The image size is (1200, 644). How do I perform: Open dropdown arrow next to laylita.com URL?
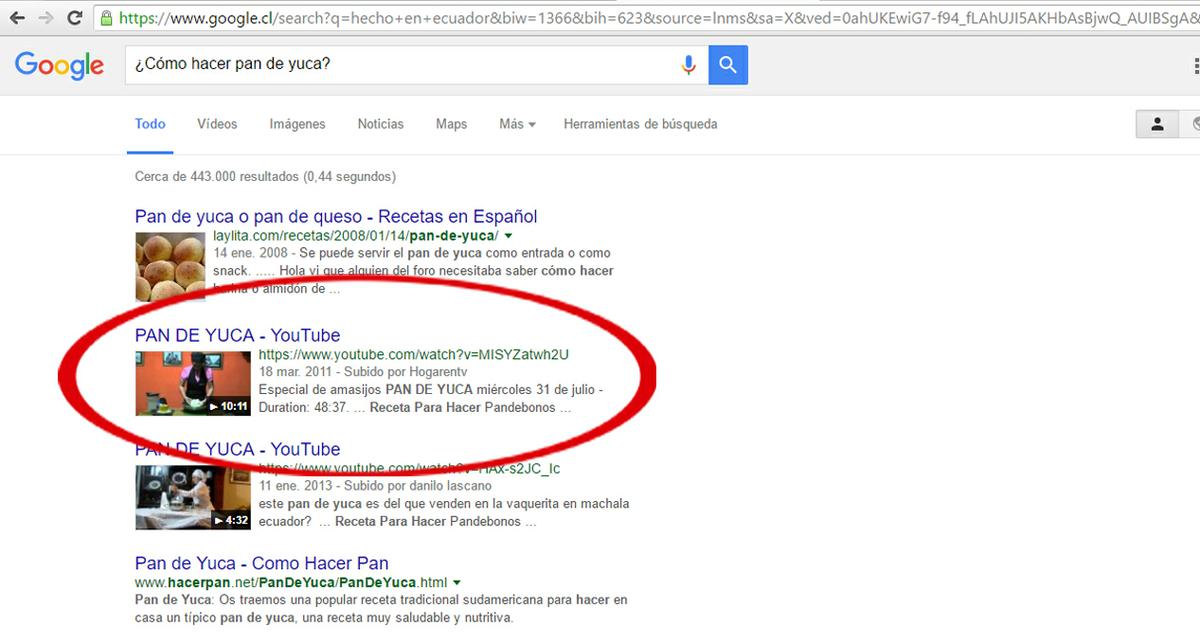click(508, 236)
